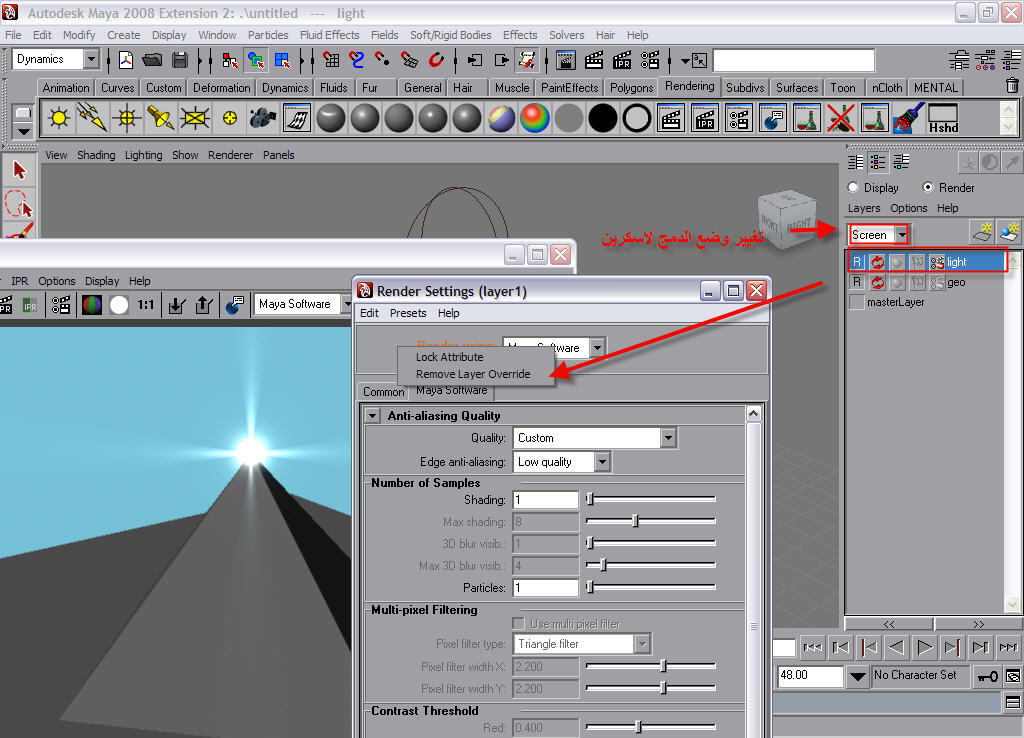Click the save scene disk icon
Screen dimensions: 1024x738
tap(180, 60)
